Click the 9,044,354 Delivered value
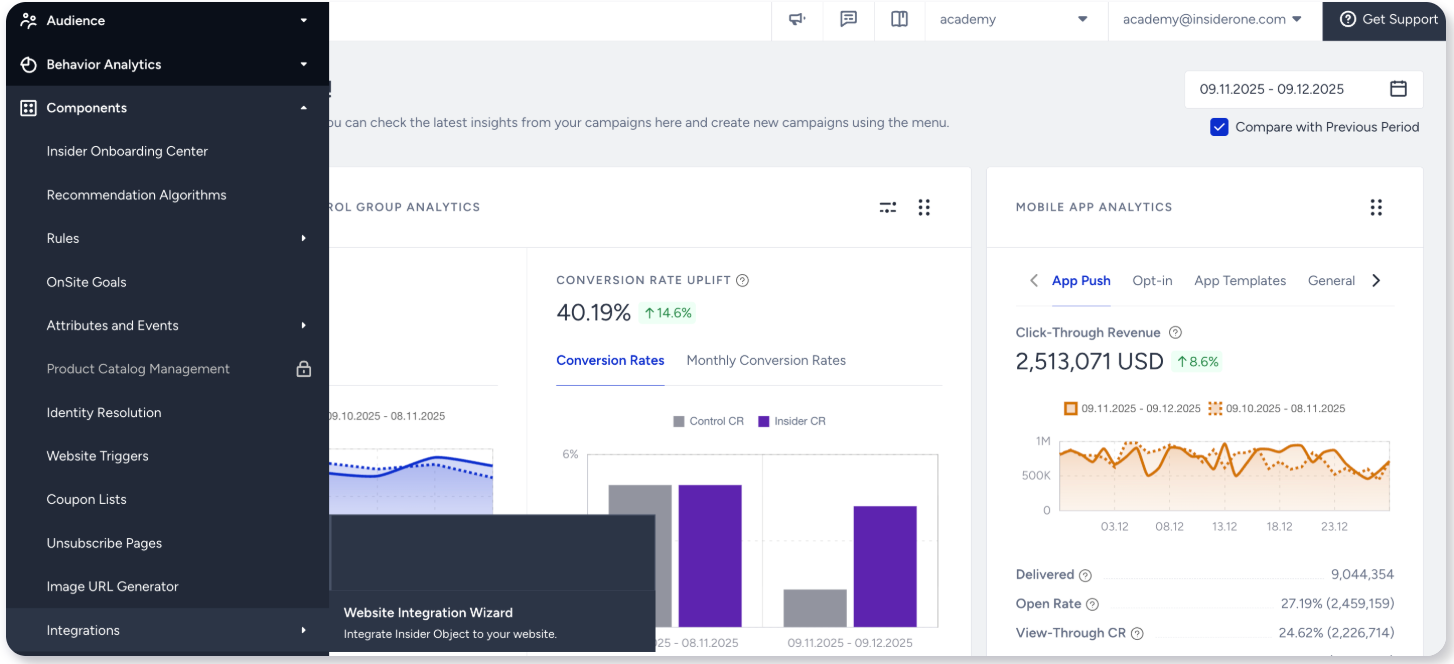 pos(1362,575)
